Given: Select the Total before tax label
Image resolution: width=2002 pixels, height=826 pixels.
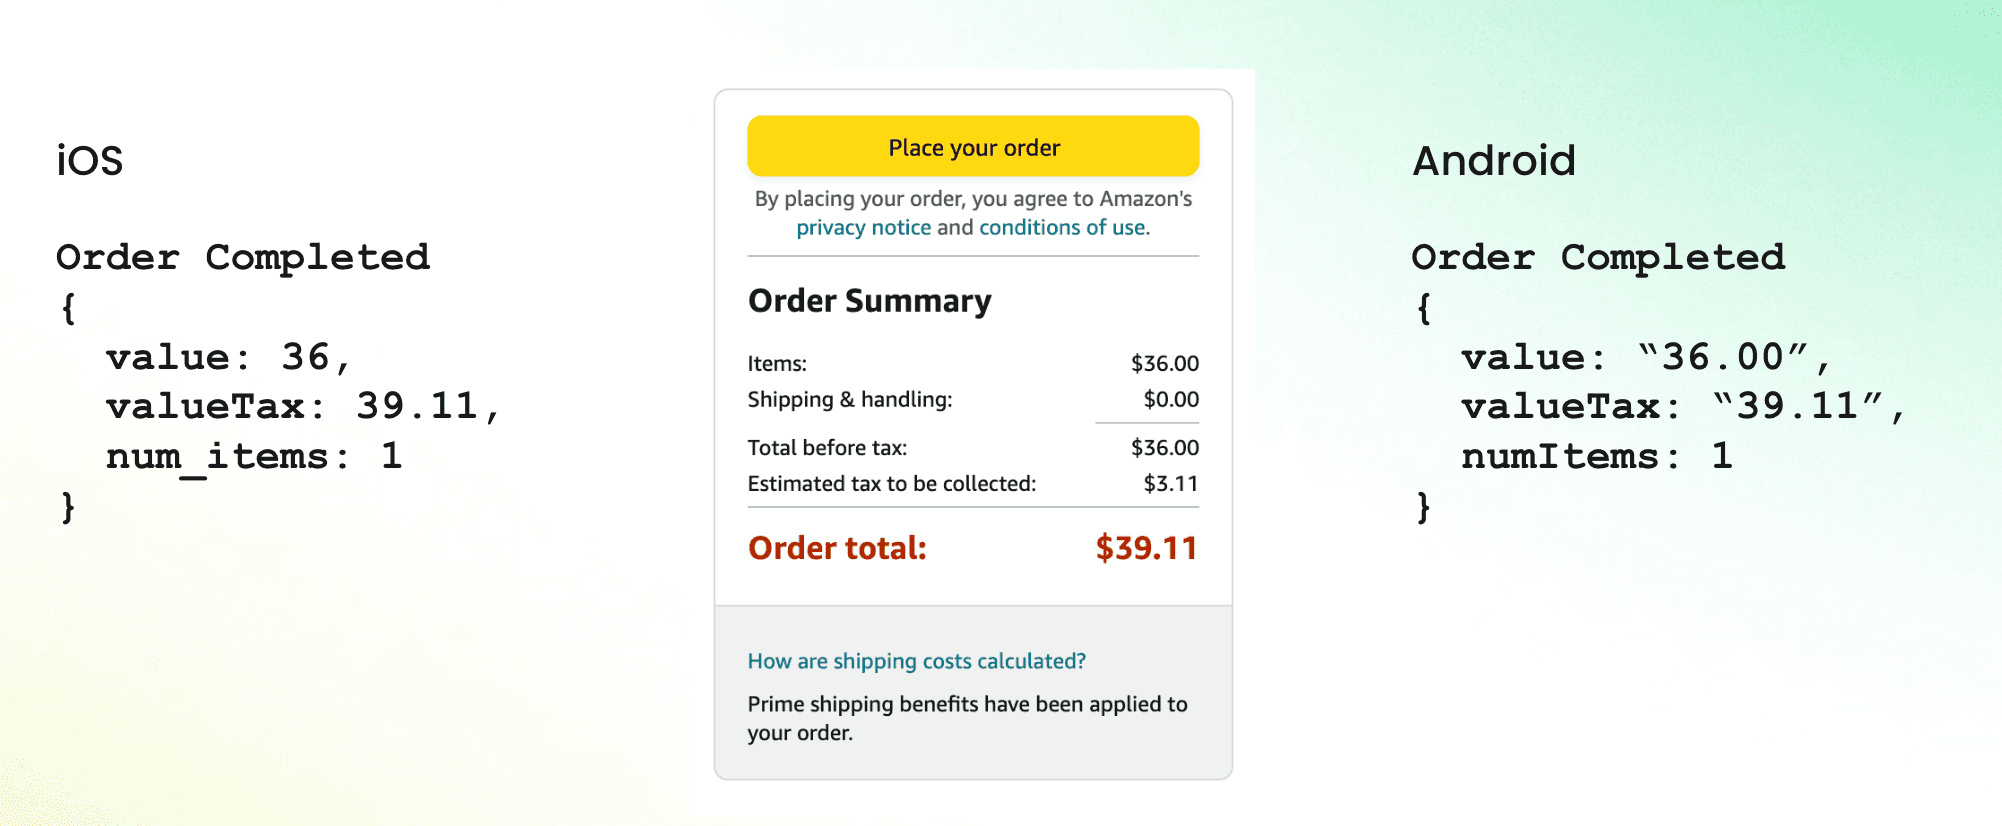Looking at the screenshot, I should pos(827,448).
